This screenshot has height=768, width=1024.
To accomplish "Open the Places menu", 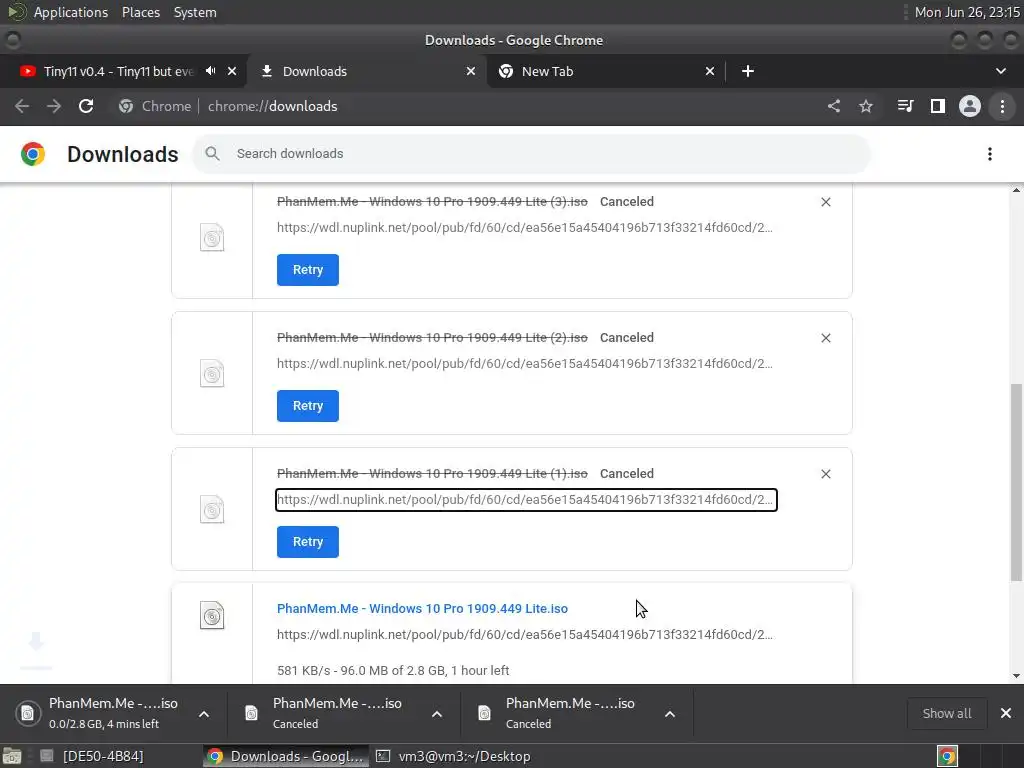I will point(140,12).
